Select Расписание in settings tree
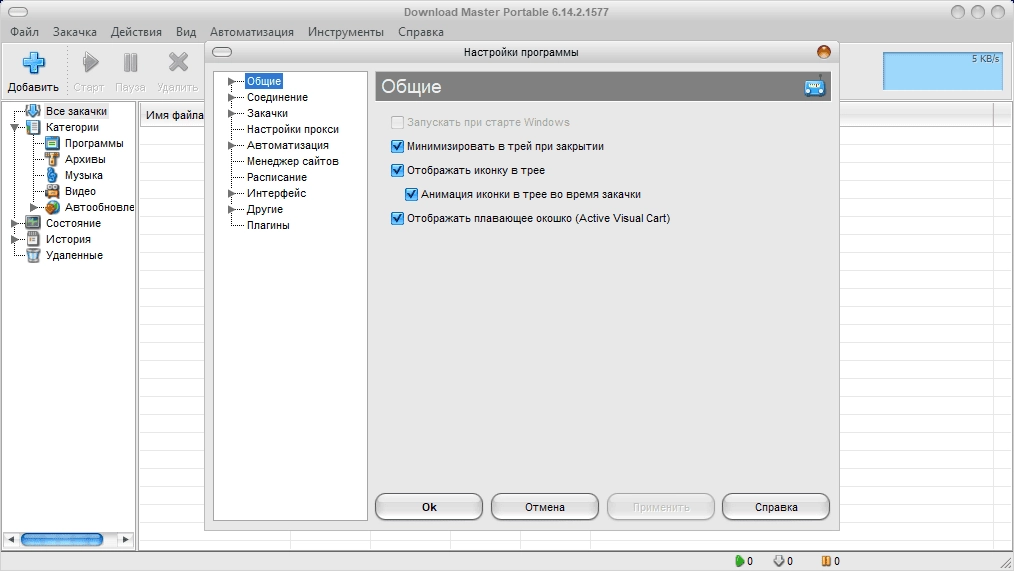This screenshot has width=1014, height=571. (x=277, y=177)
